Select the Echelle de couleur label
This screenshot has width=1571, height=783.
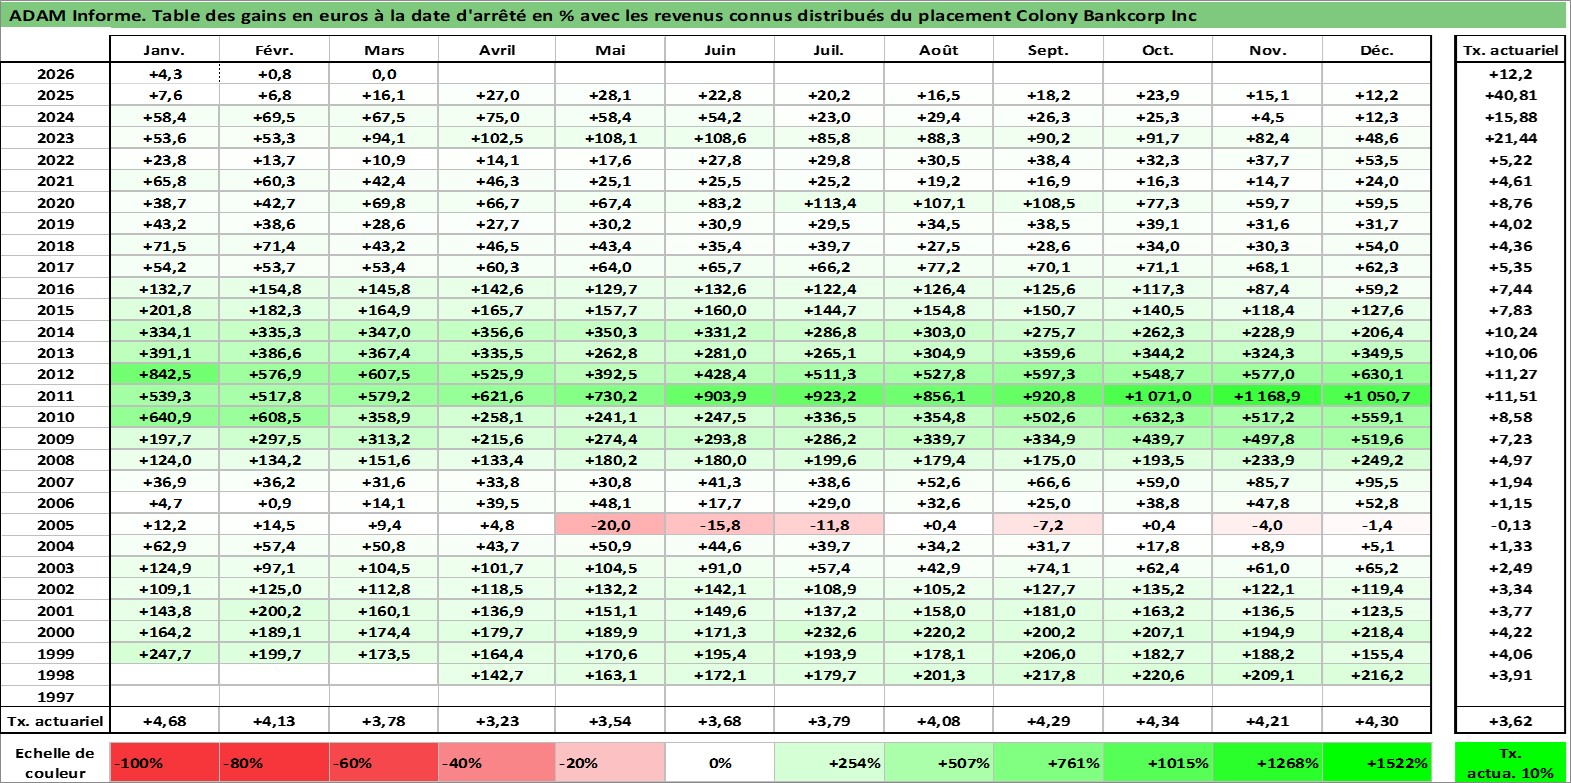[x=55, y=762]
